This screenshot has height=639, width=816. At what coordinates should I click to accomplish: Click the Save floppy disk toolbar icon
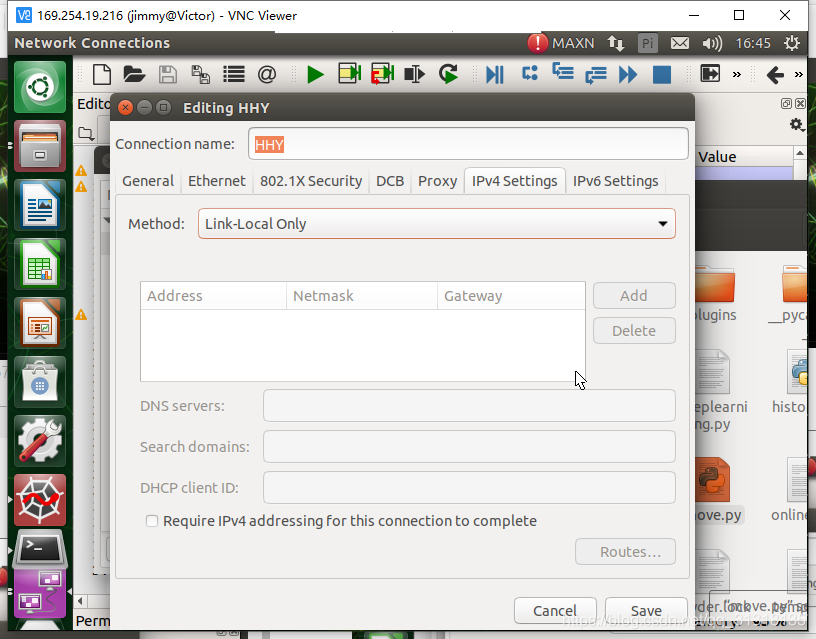click(x=168, y=74)
